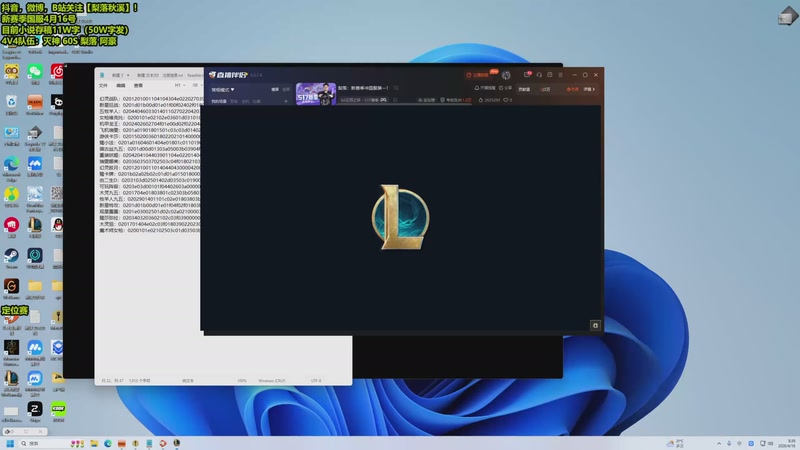
Task: Click the edit icon after the stream title
Action: click(396, 88)
